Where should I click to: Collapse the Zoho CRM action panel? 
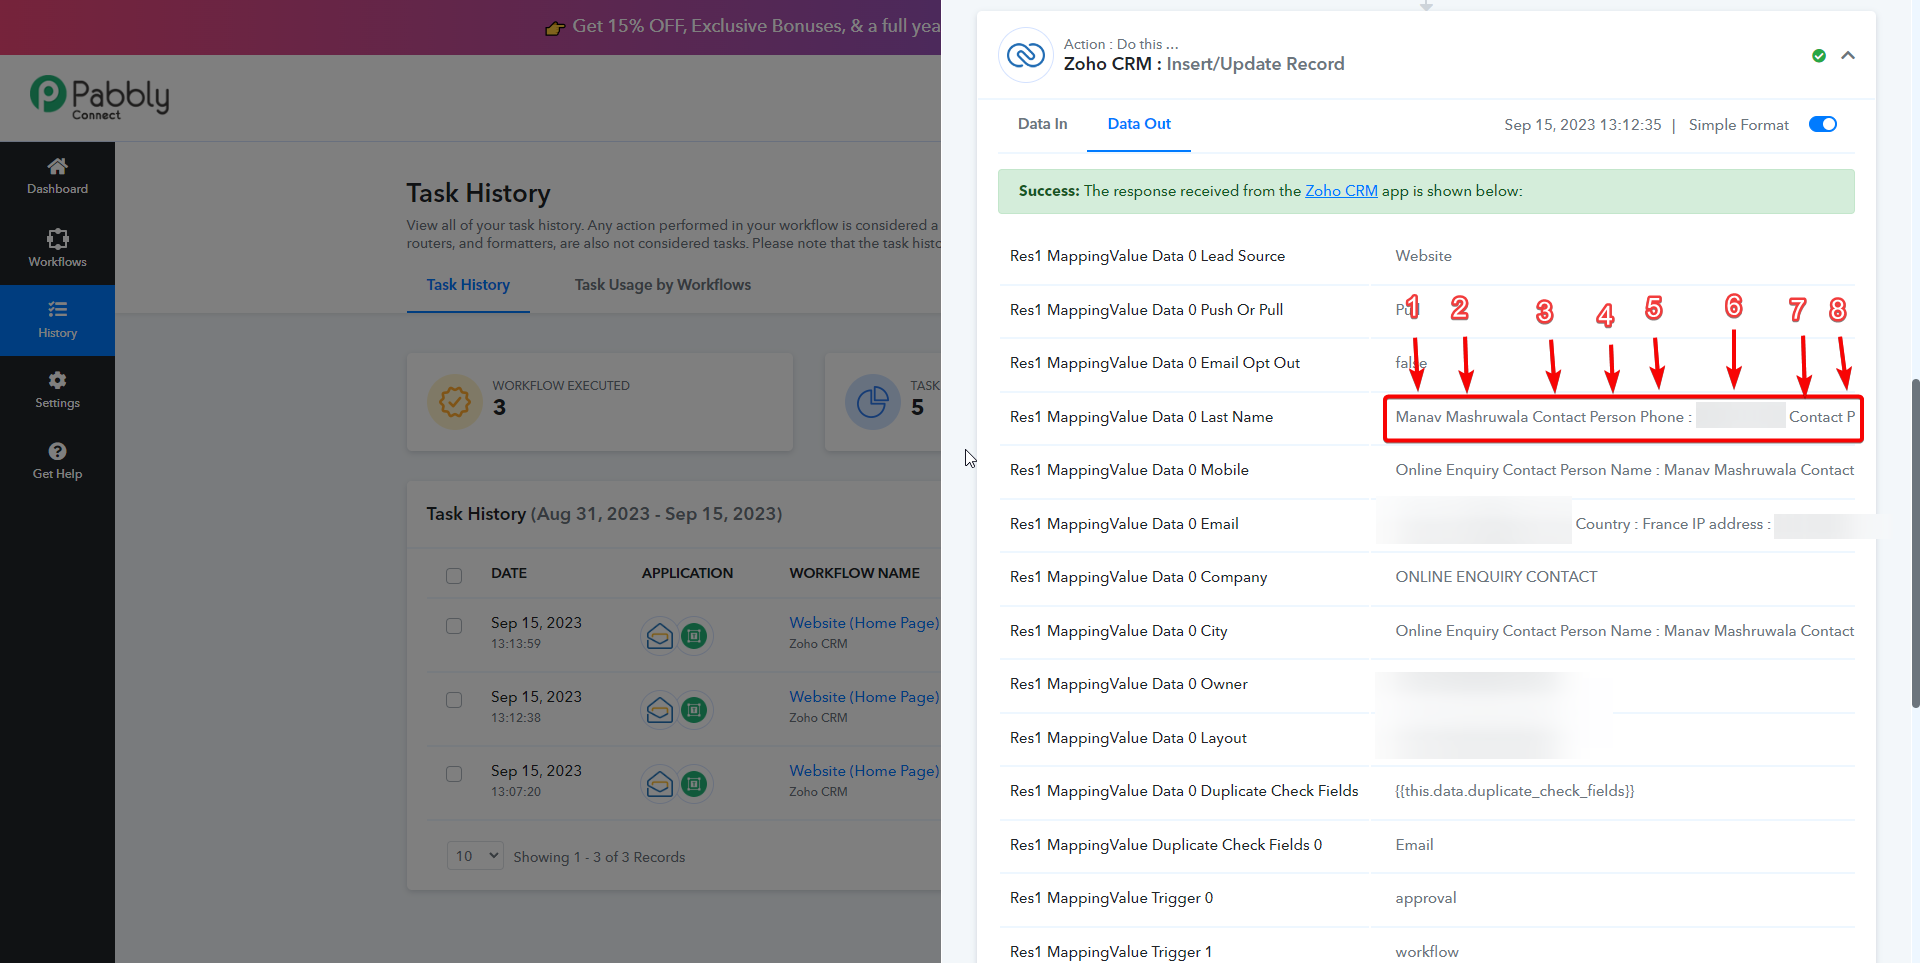pyautogui.click(x=1848, y=56)
